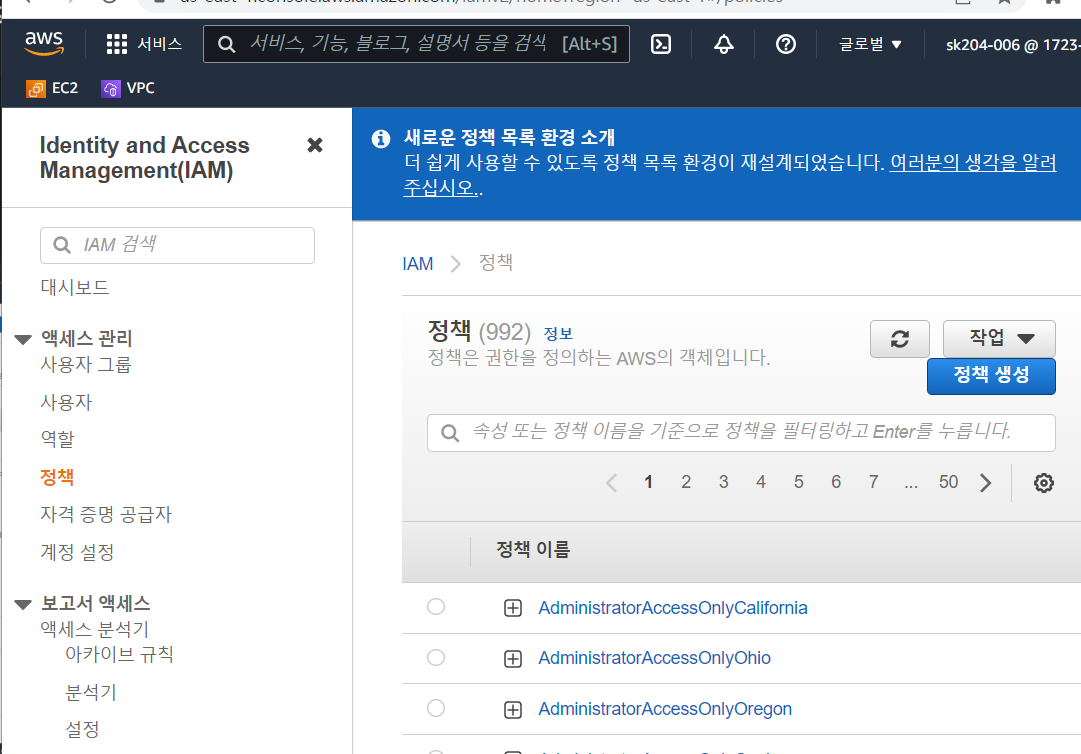Expand the AdministratorAccessOnlyCalifornia policy details
The height and width of the screenshot is (754, 1081).
coord(512,608)
